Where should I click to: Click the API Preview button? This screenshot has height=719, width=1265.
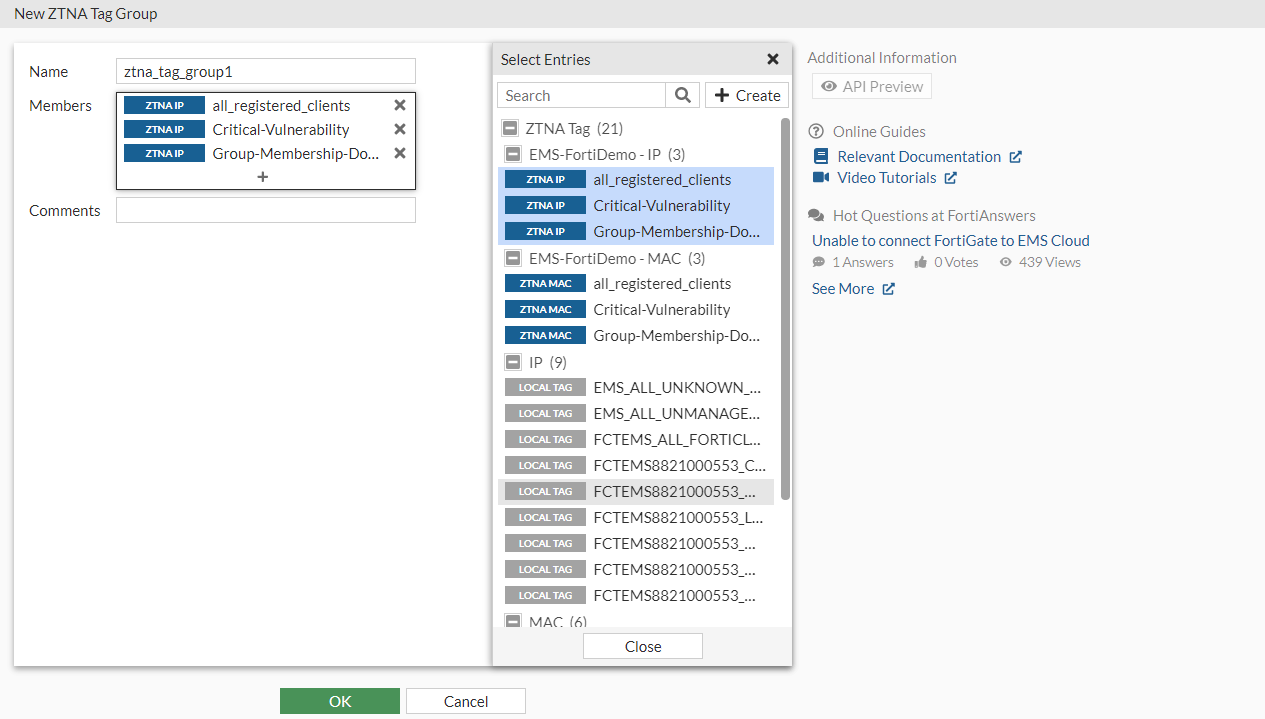pyautogui.click(x=871, y=86)
